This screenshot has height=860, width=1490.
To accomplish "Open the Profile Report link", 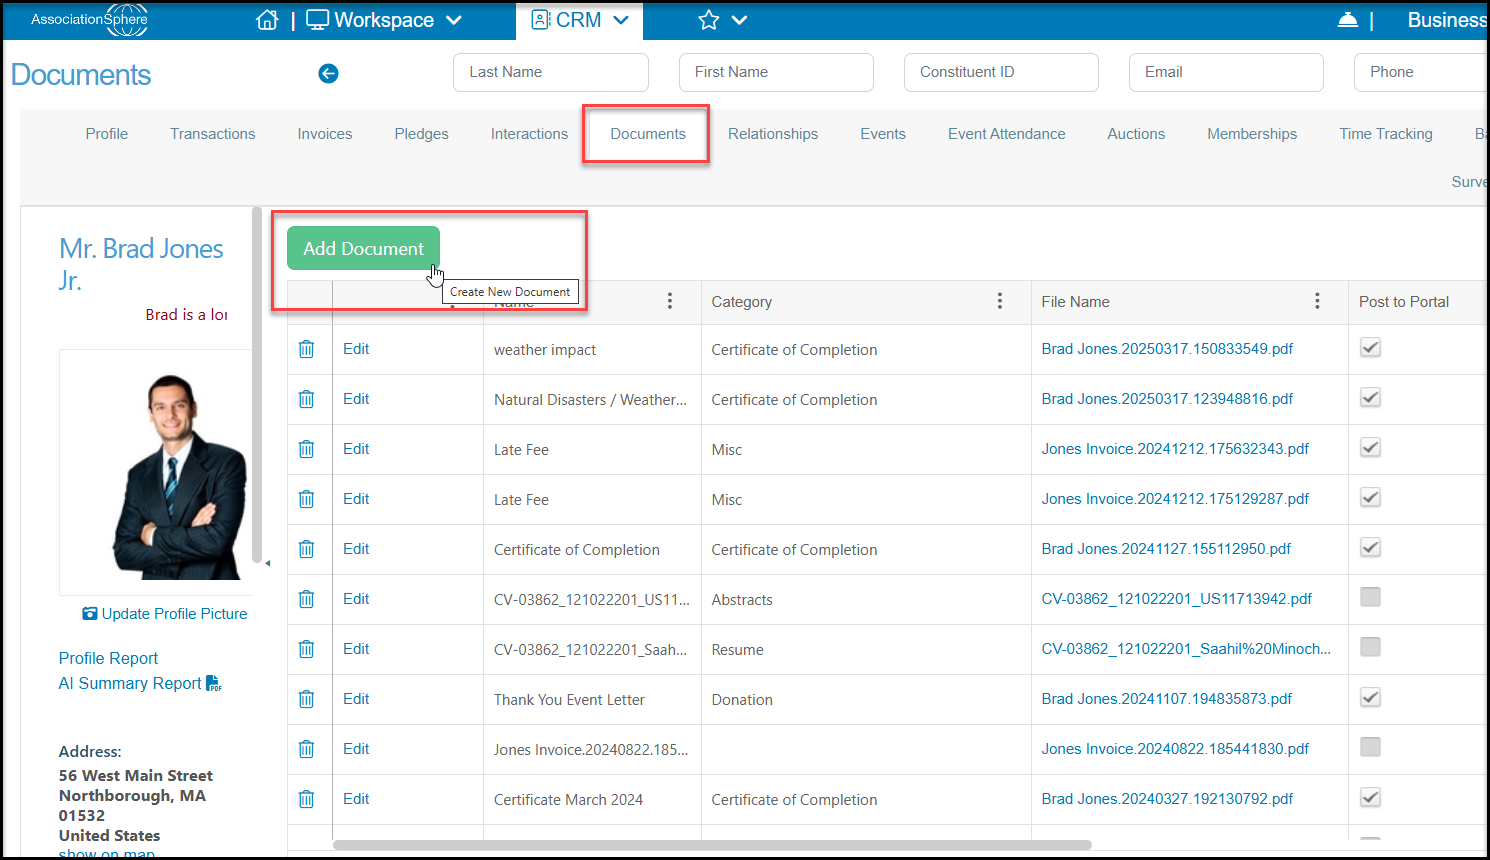I will (108, 658).
